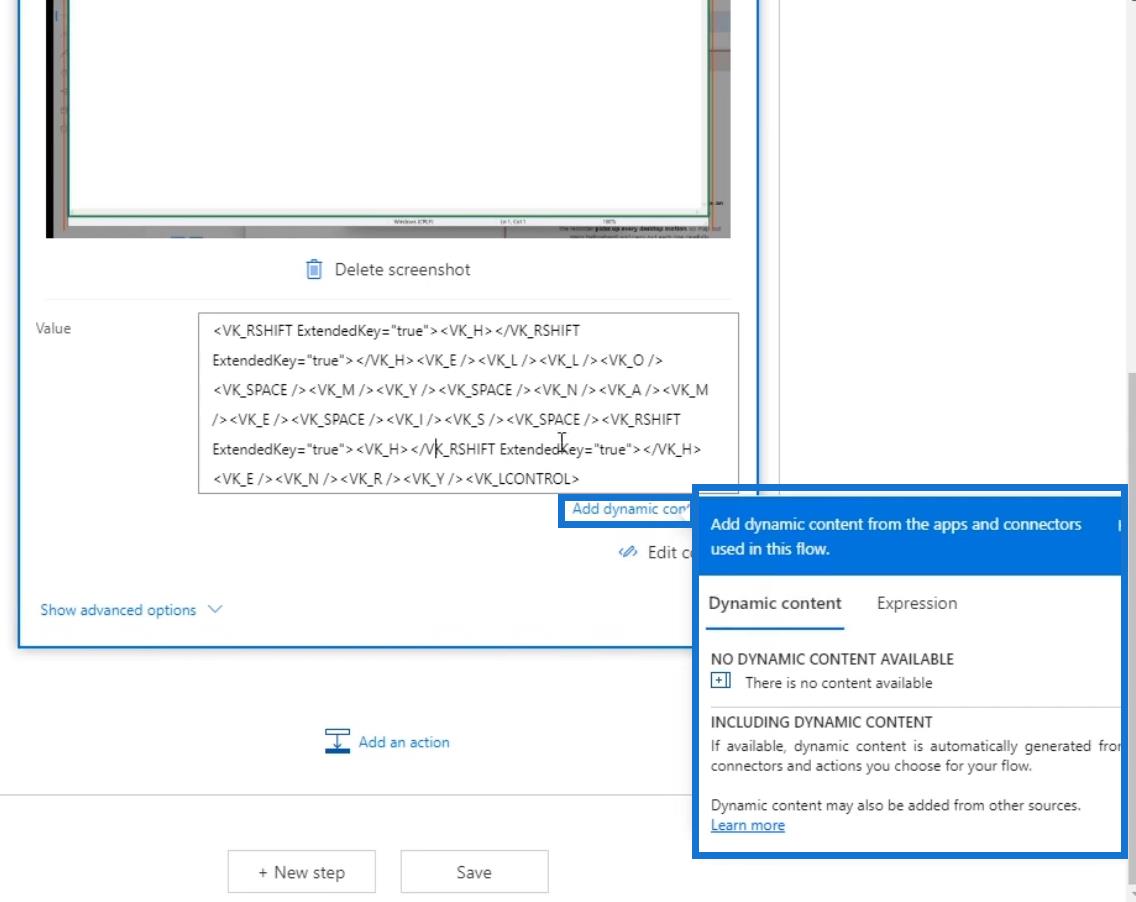Click the 'Value' field label
This screenshot has width=1136, height=902.
click(x=53, y=328)
